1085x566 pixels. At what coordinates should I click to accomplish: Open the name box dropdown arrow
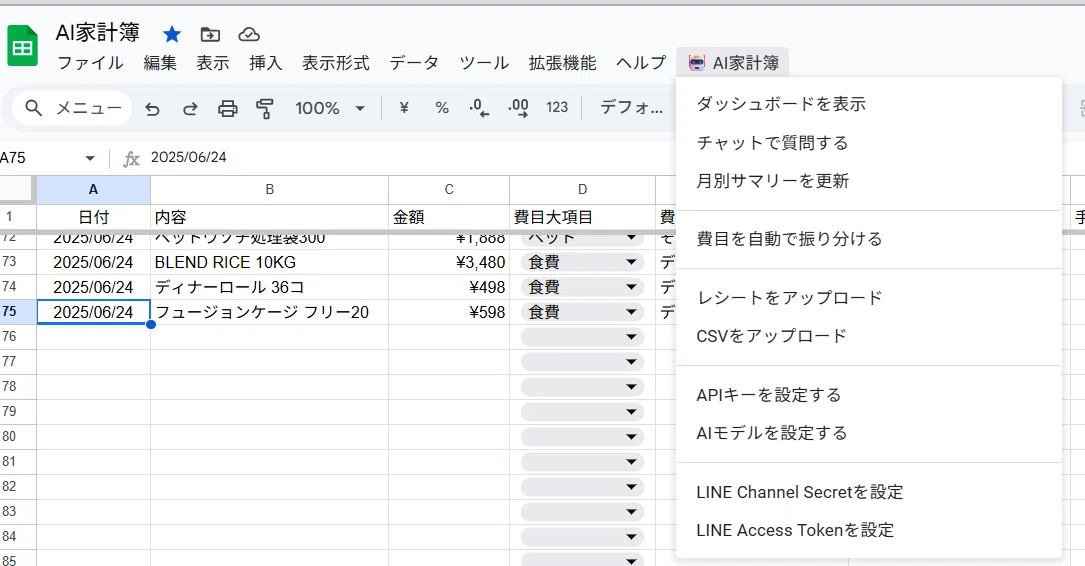click(90, 158)
